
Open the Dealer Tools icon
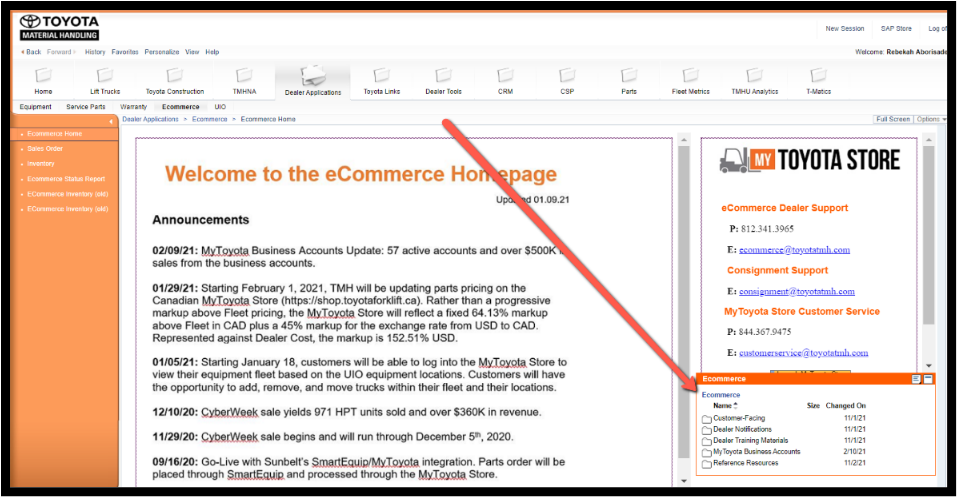pyautogui.click(x=443, y=76)
